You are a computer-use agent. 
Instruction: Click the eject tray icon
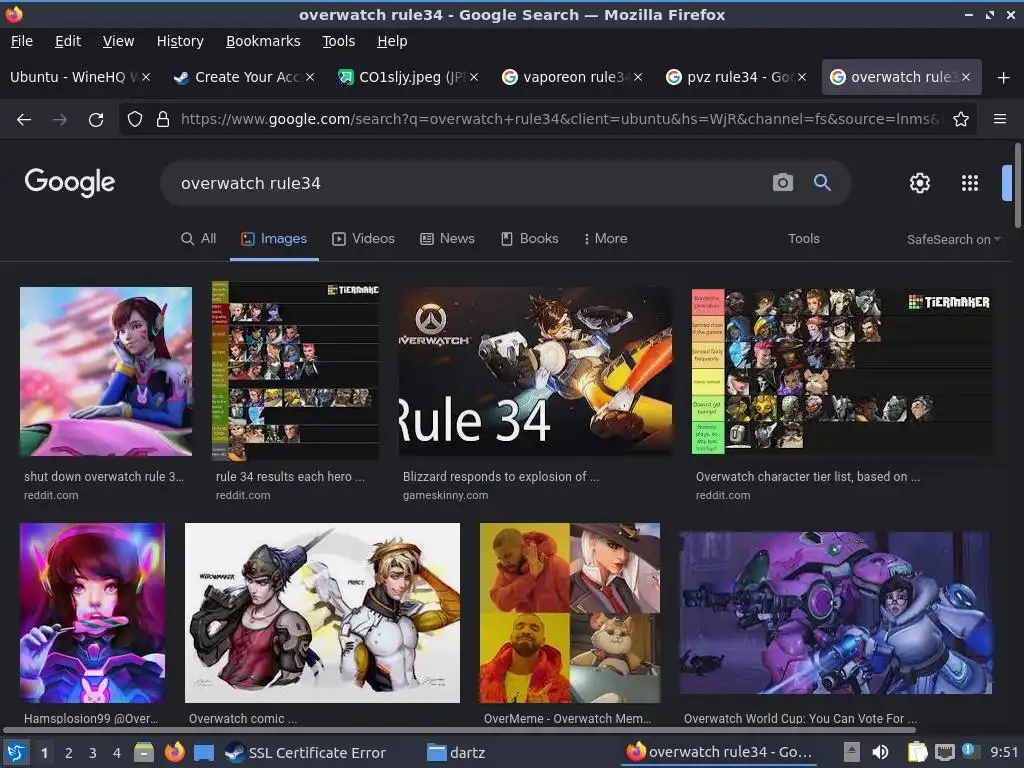pyautogui.click(x=852, y=752)
